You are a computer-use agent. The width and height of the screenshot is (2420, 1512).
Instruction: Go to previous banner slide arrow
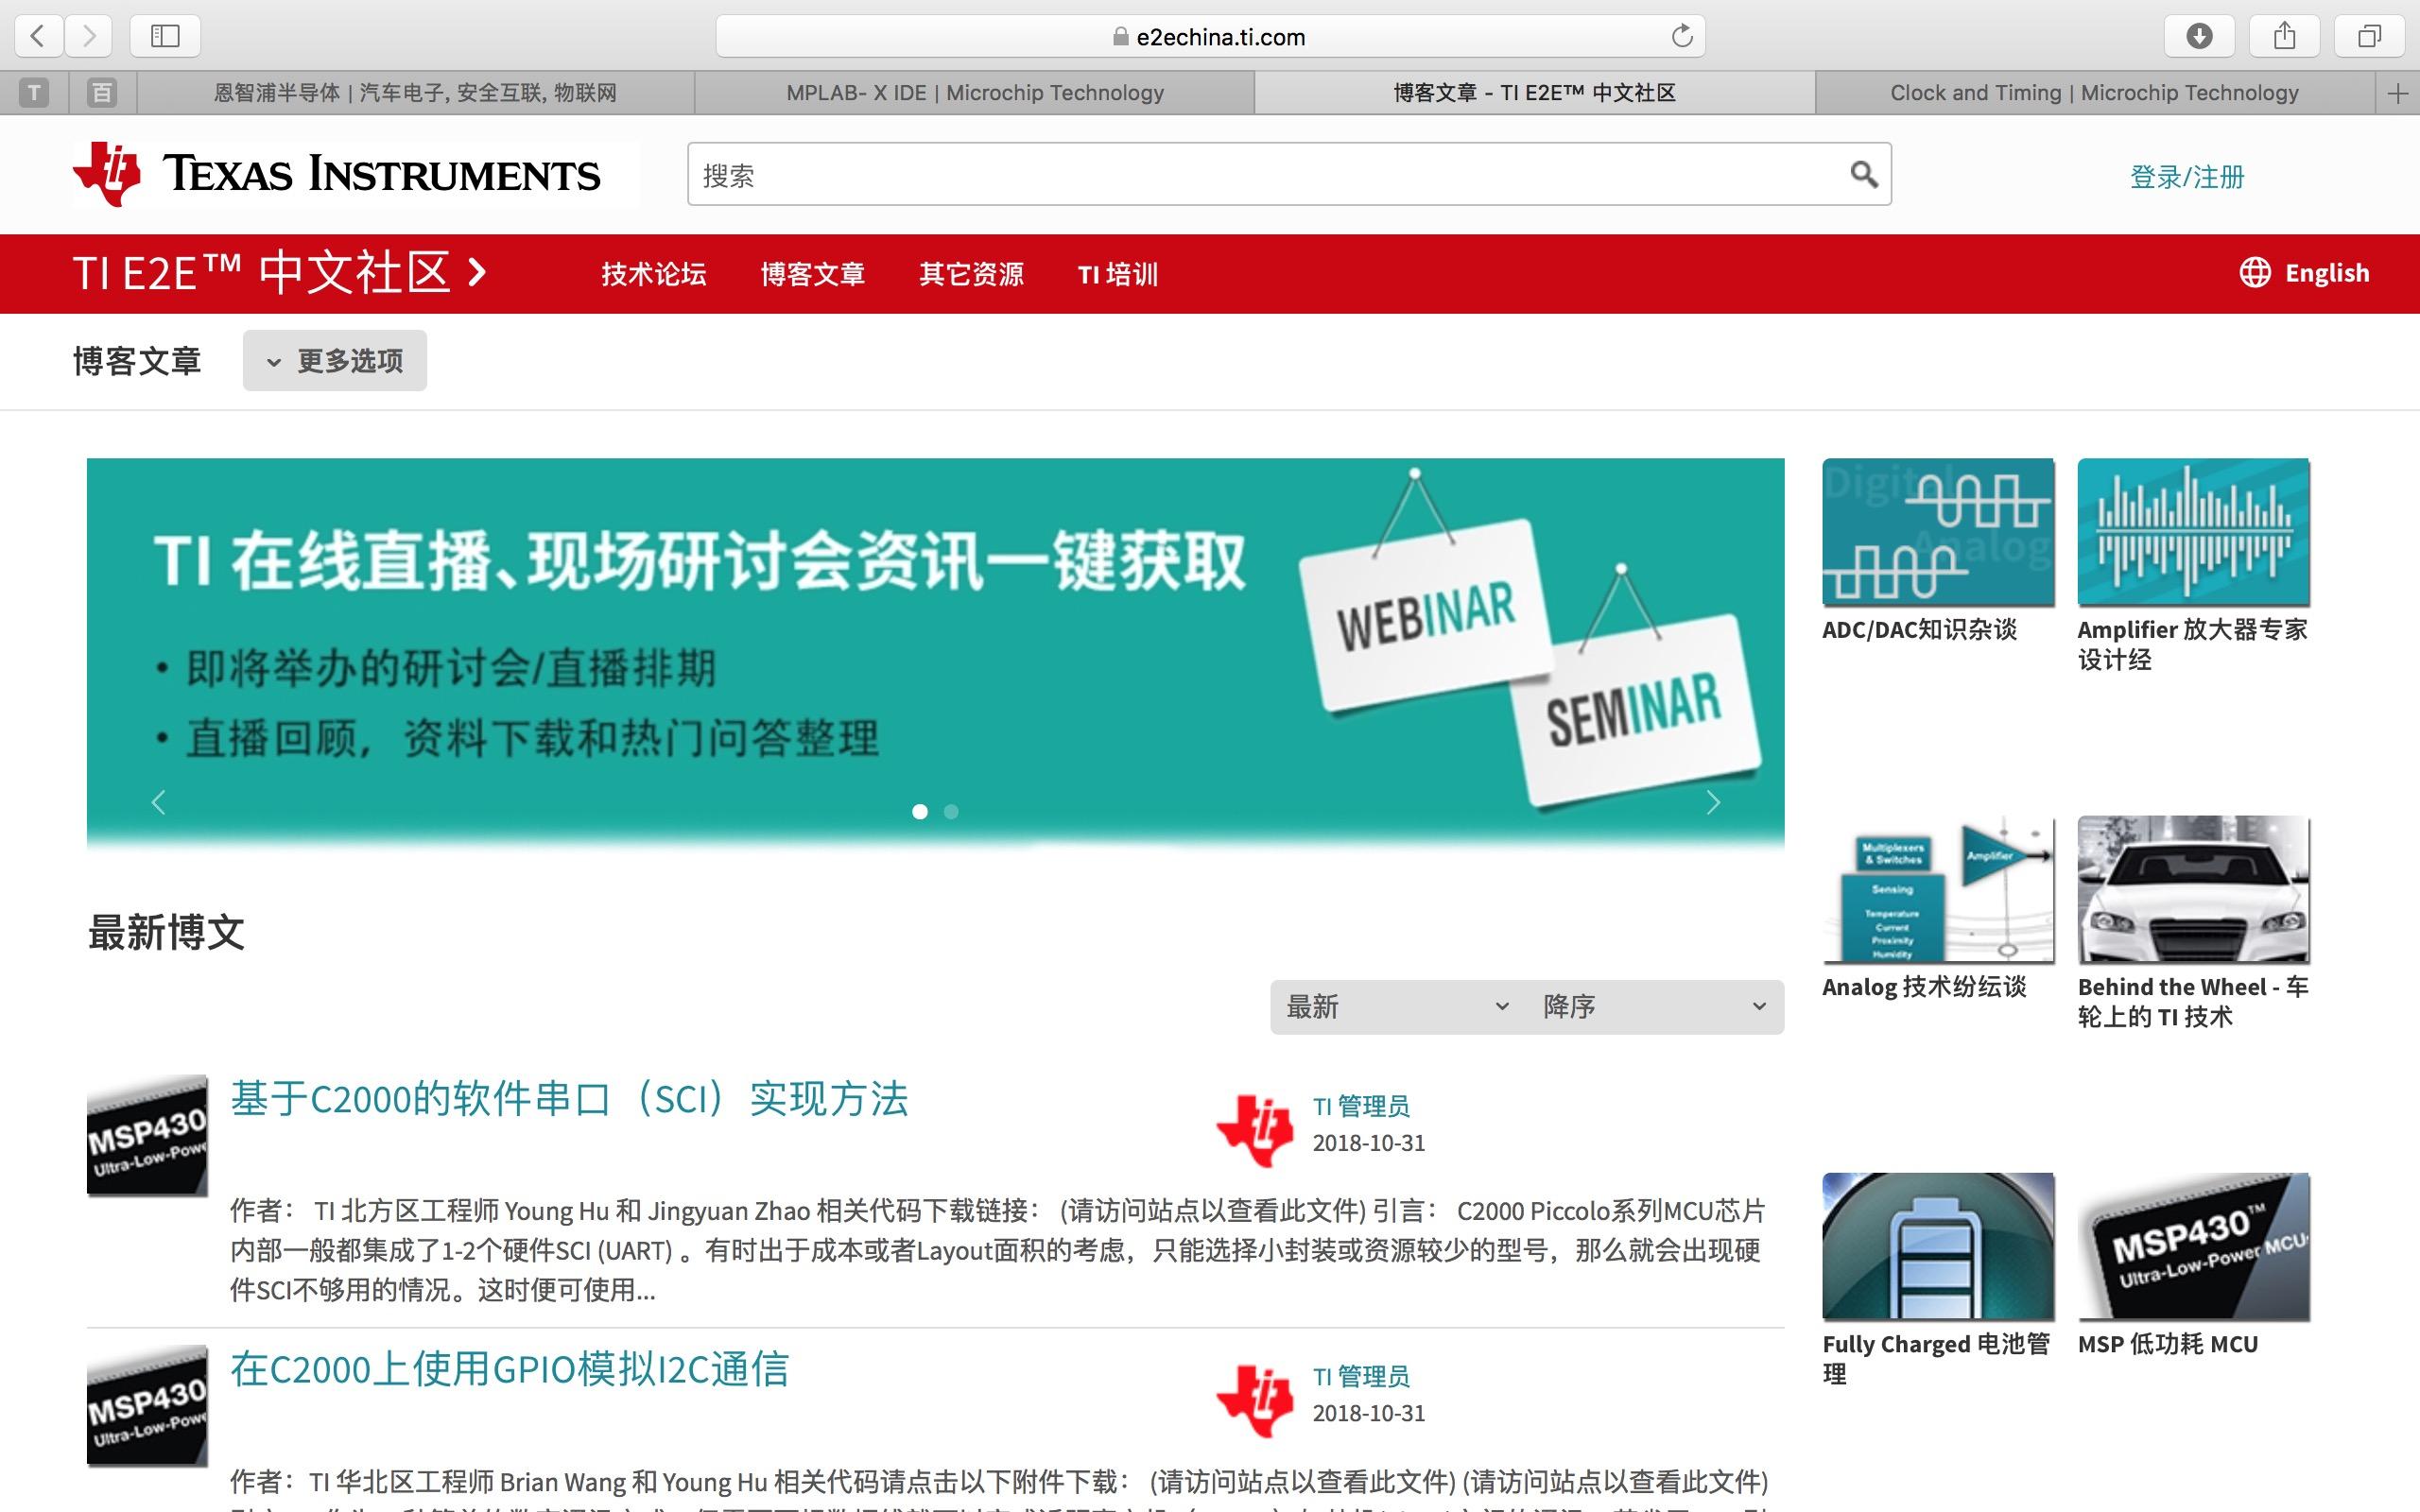coord(158,803)
